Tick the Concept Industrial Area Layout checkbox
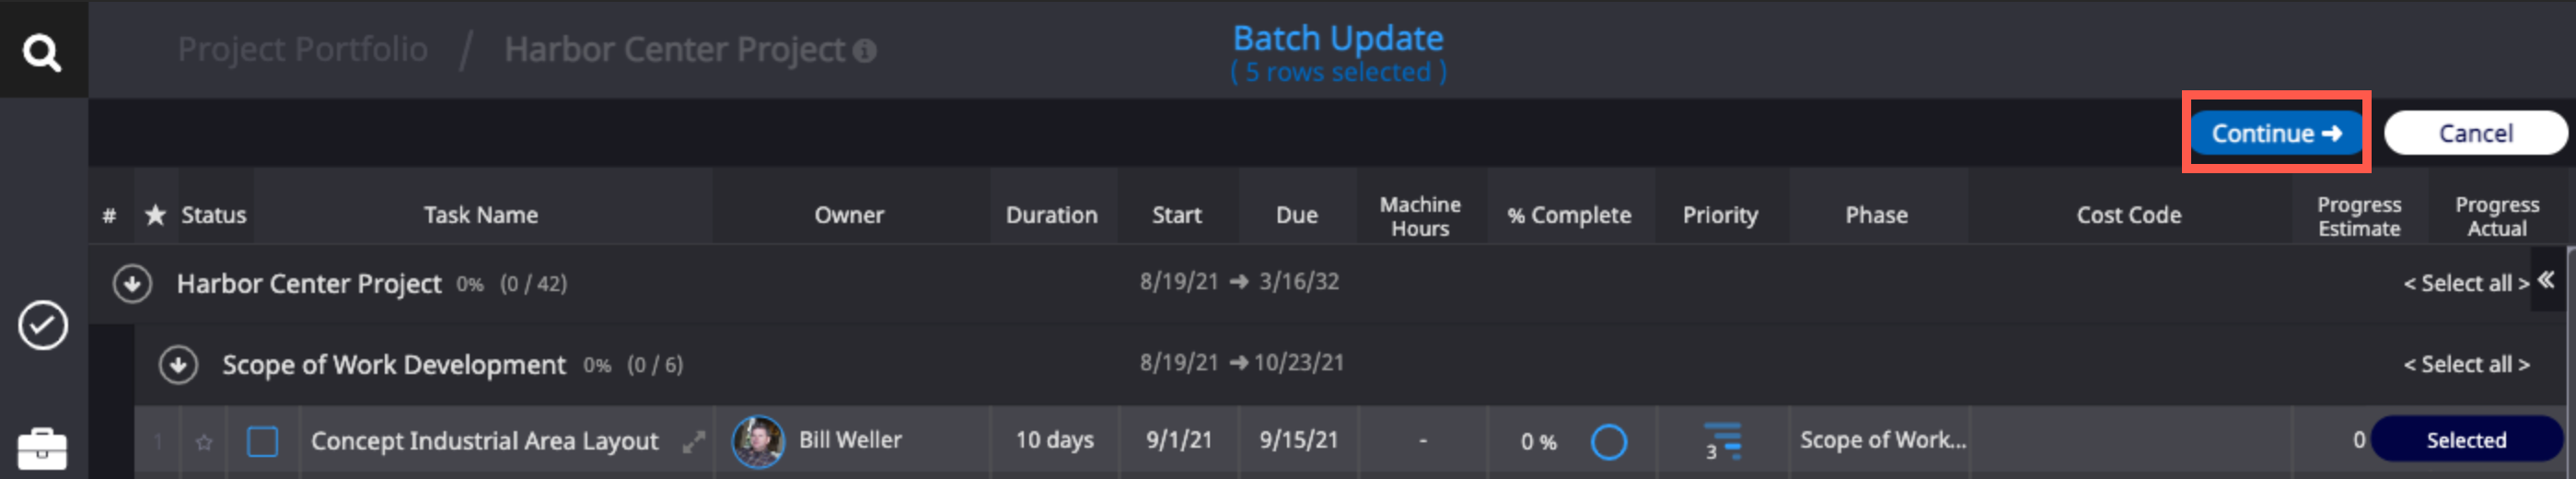Image resolution: width=2576 pixels, height=479 pixels. tap(263, 441)
